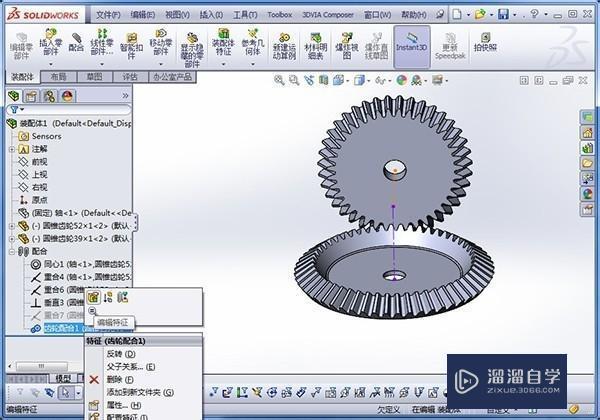Open 装配体特征 dropdown arrow
This screenshot has width=600, height=420.
223,64
